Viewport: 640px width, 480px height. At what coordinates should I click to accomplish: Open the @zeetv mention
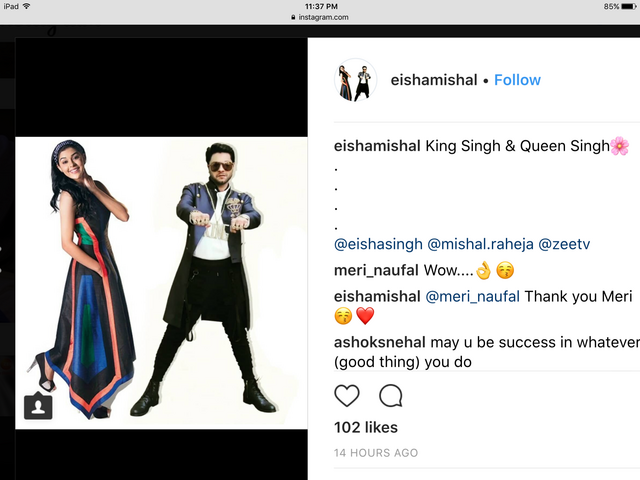pyautogui.click(x=564, y=244)
